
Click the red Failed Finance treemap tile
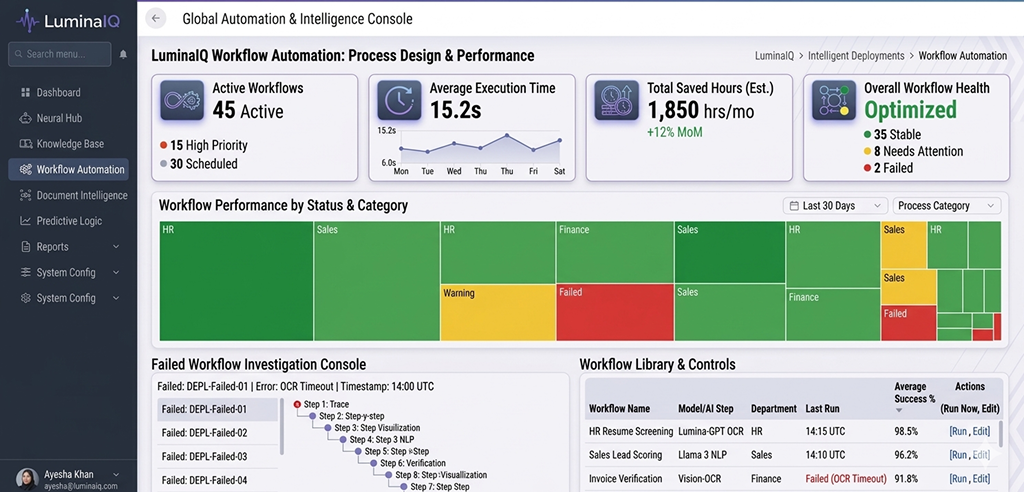click(x=614, y=313)
